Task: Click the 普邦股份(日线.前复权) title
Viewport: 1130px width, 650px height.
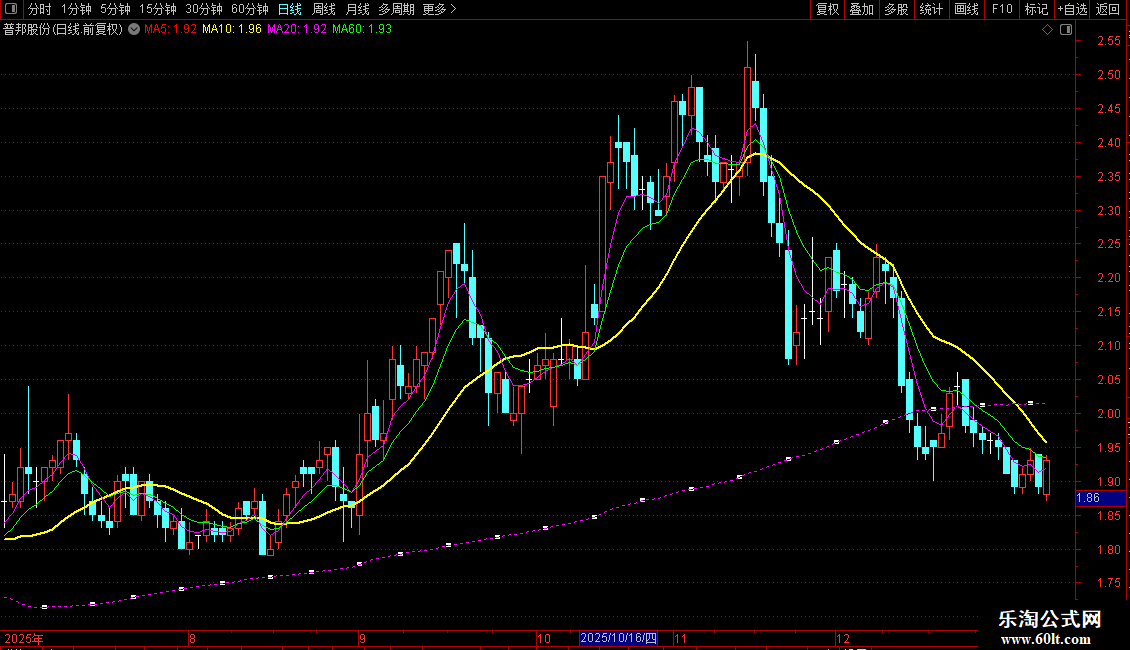Action: click(63, 29)
